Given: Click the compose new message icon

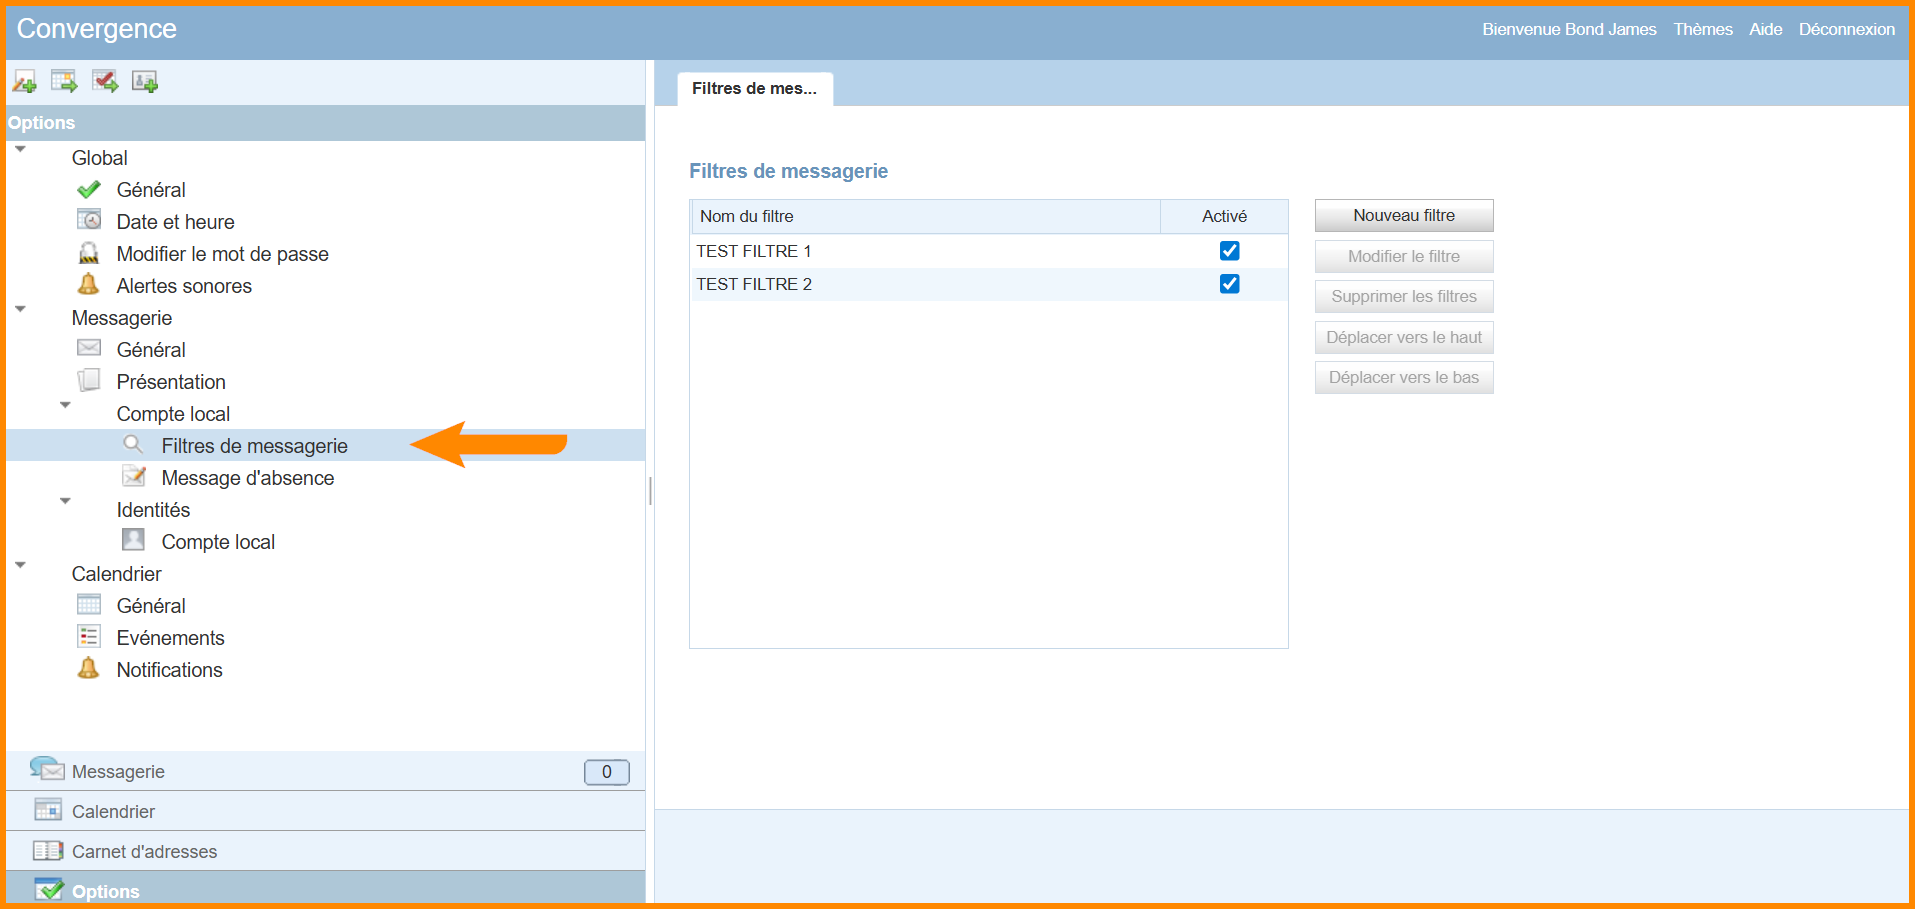Looking at the screenshot, I should [x=25, y=82].
